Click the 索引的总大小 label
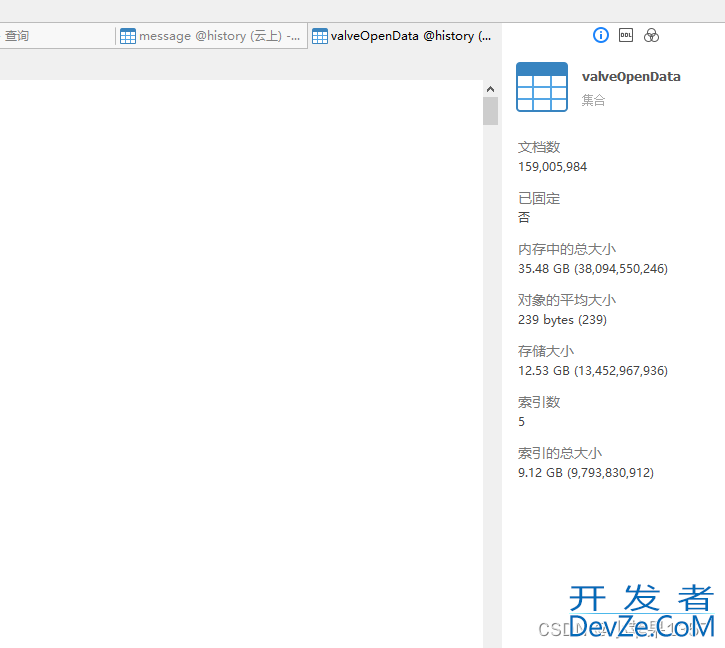Screen dimensions: 725x648 (x=560, y=453)
